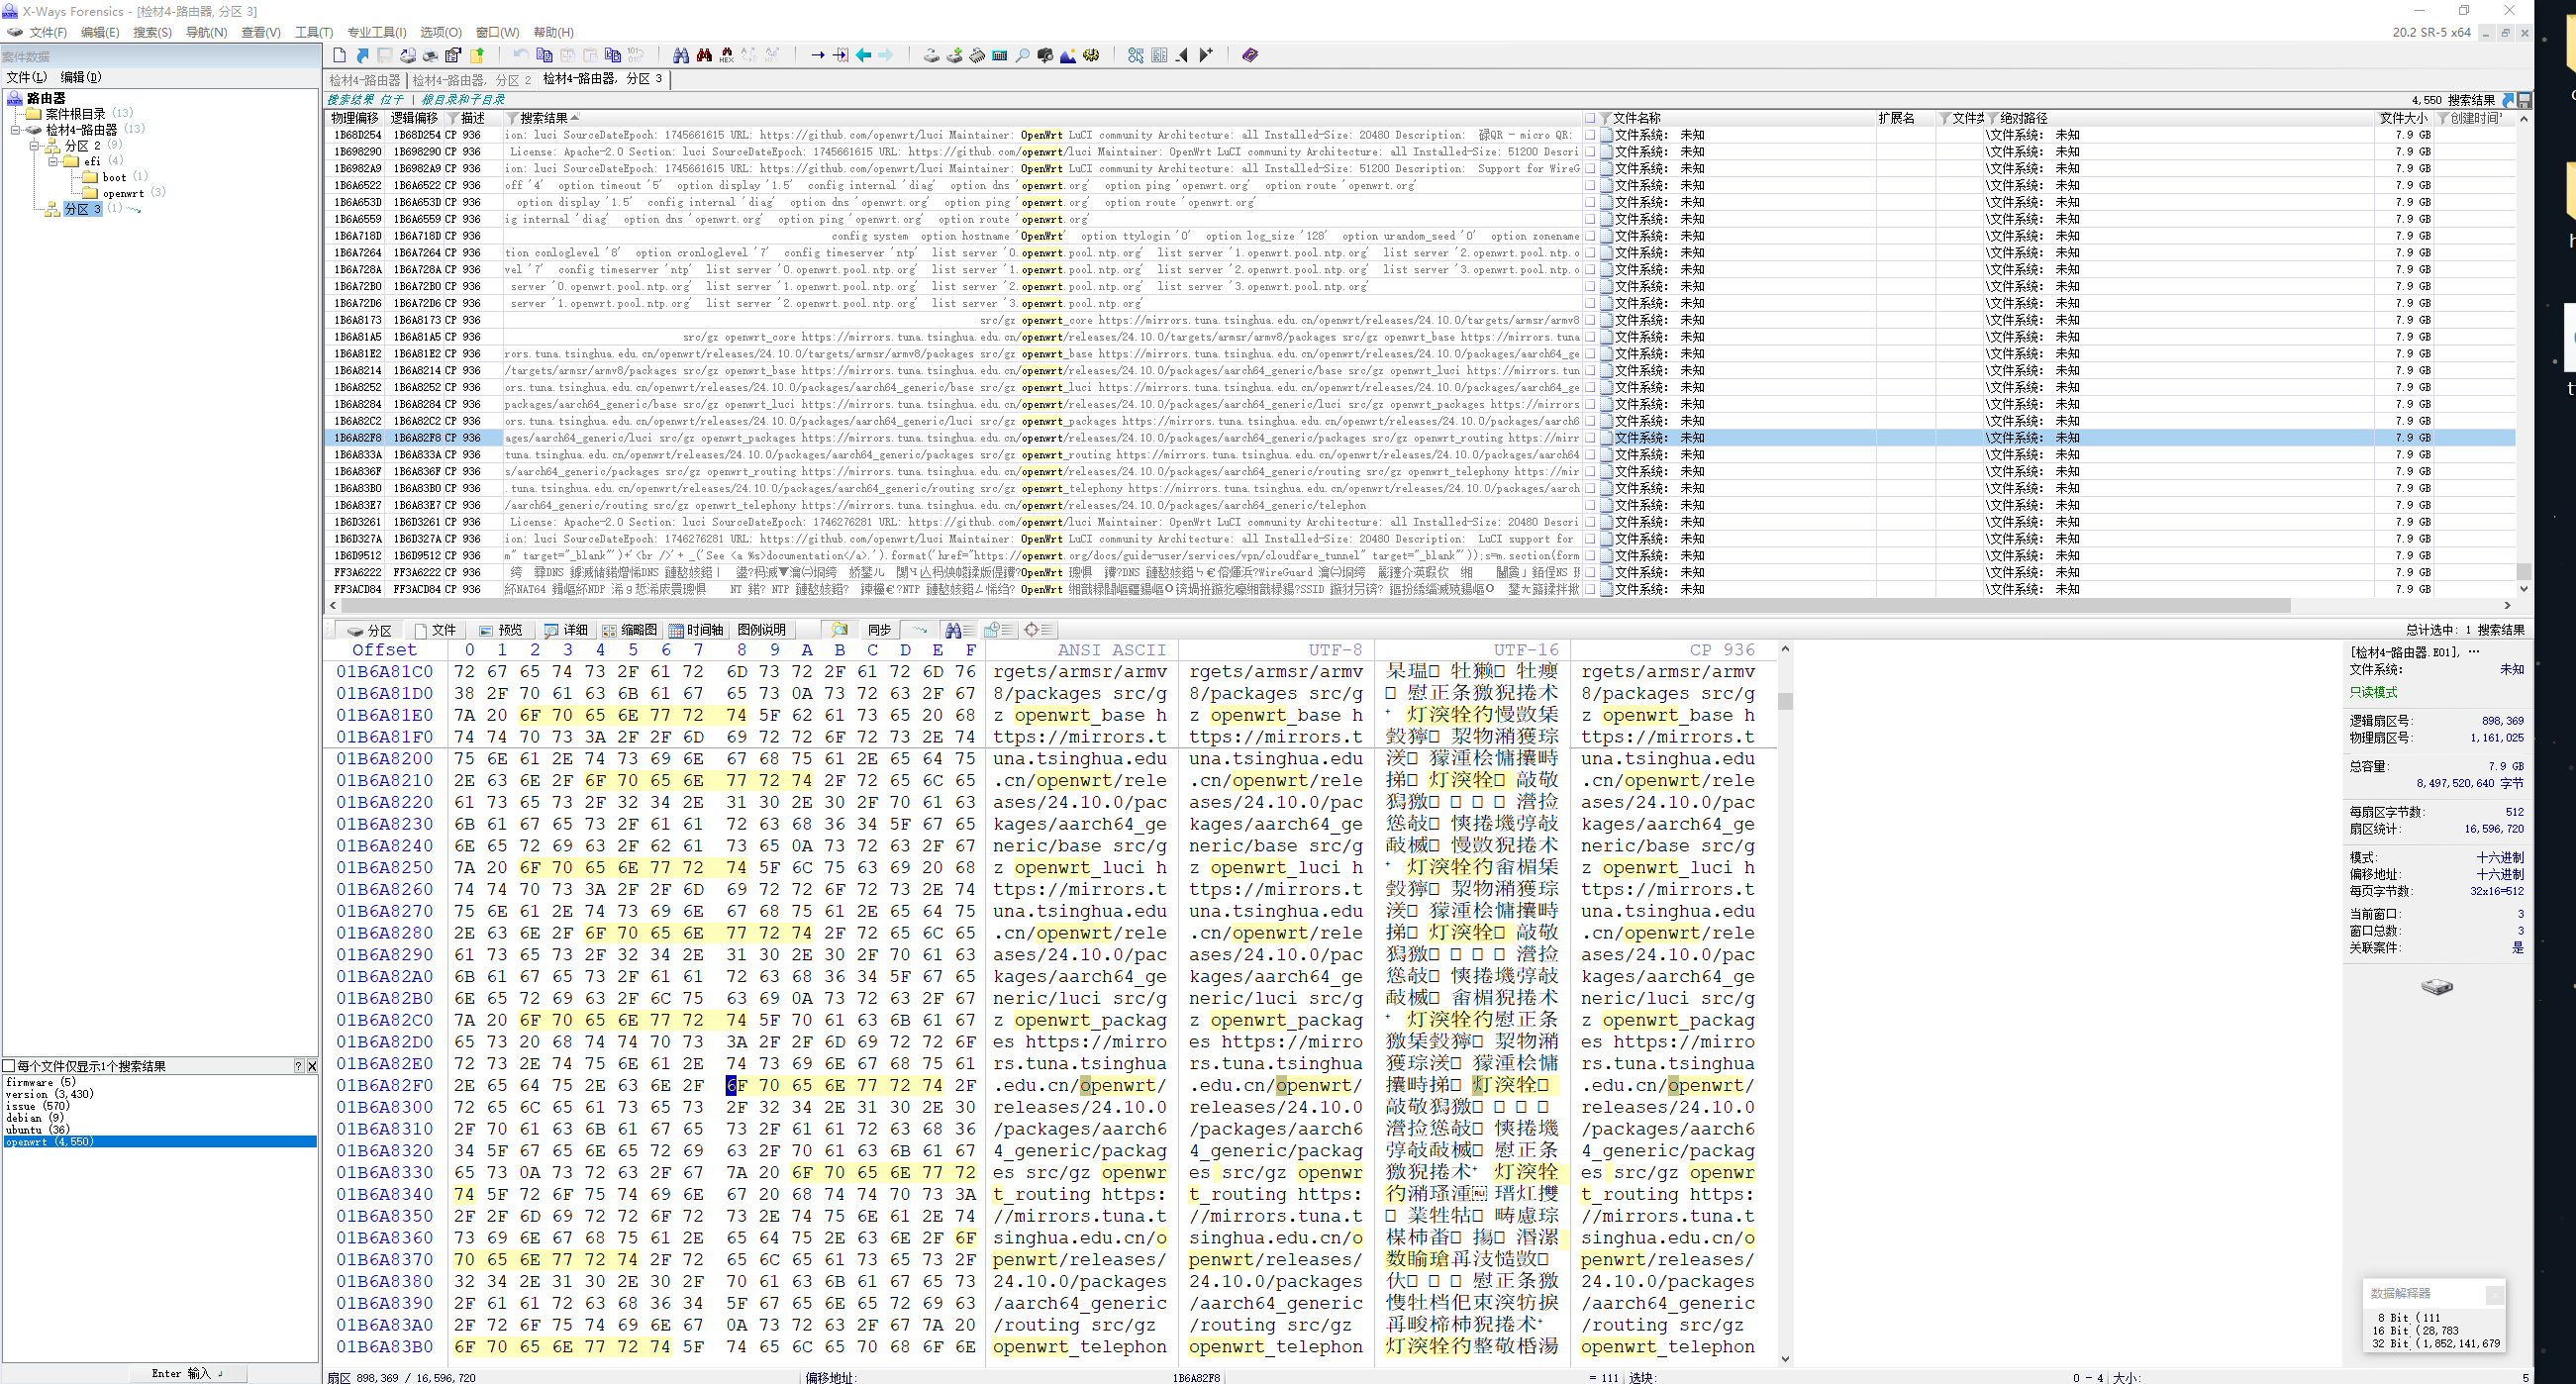
Task: Click the magnifying glass toolbar icon
Action: (1023, 55)
